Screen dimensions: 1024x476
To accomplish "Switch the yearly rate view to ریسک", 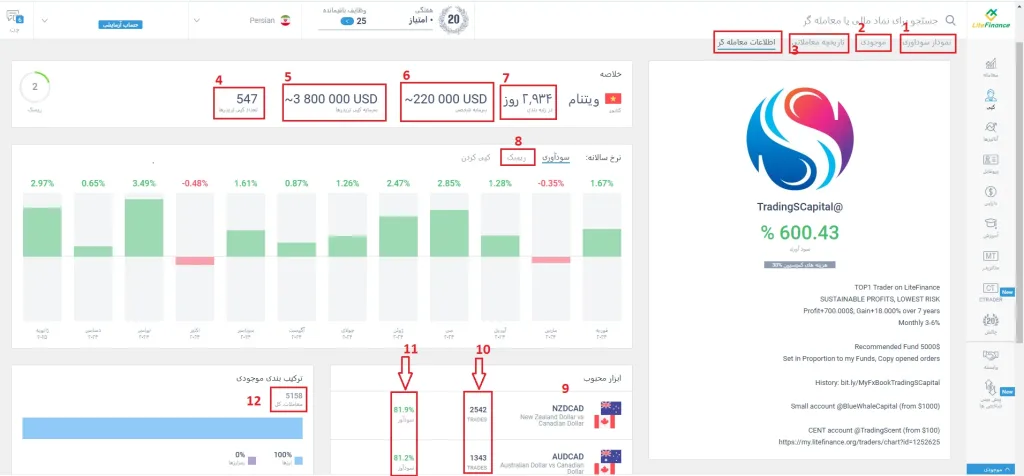I will click(516, 158).
